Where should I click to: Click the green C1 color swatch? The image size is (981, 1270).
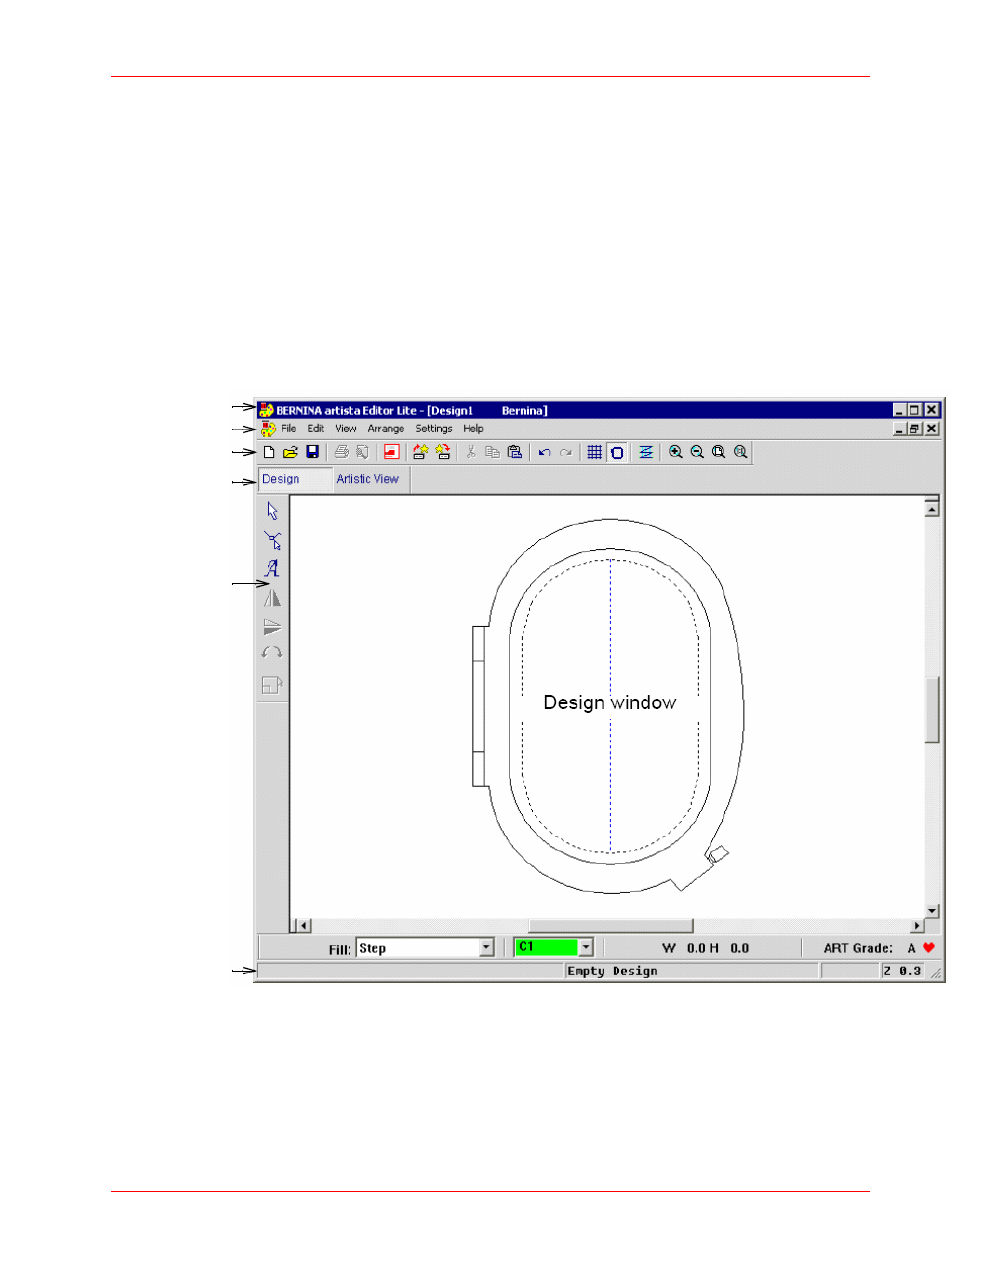(x=547, y=947)
